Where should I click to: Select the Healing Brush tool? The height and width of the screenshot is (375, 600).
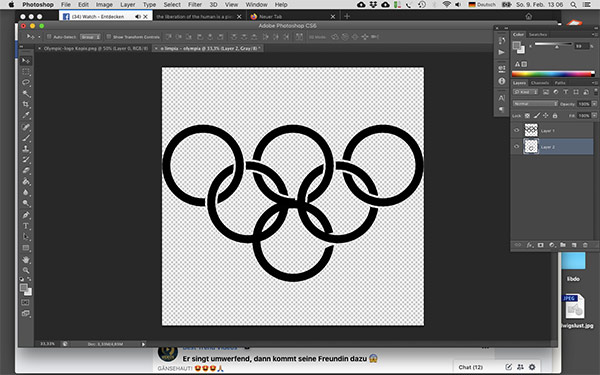pyautogui.click(x=26, y=127)
